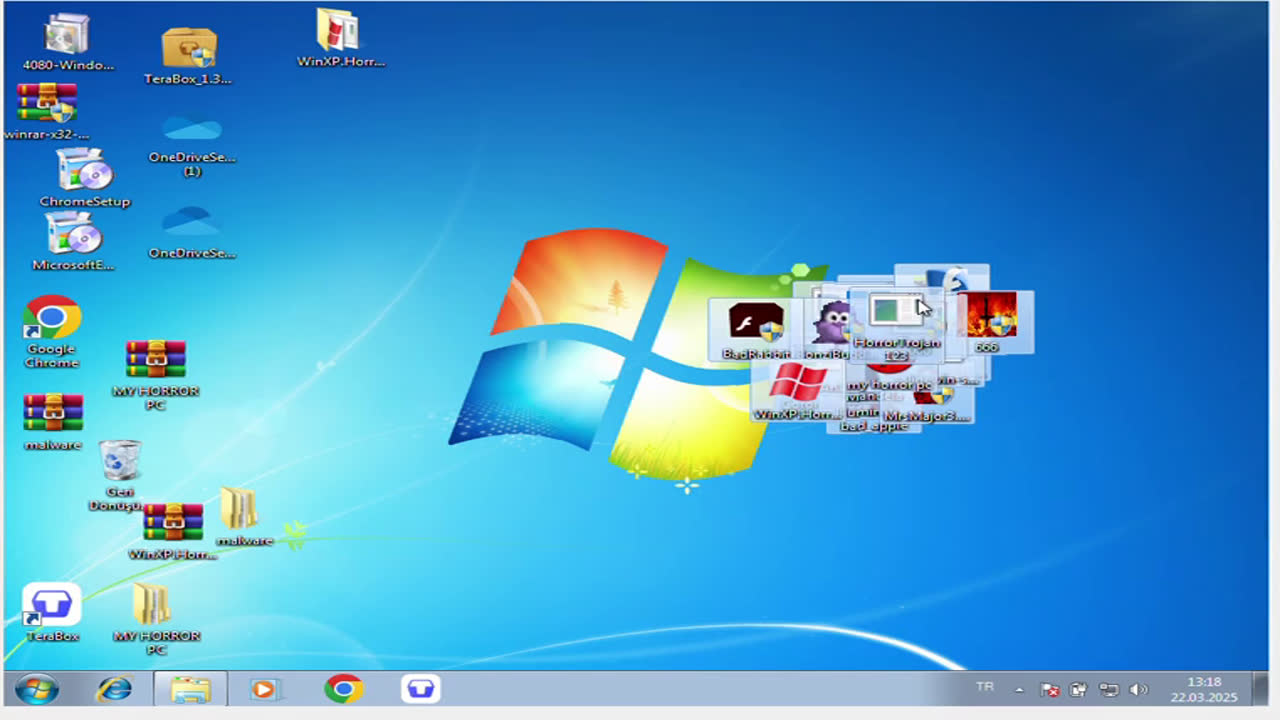This screenshot has height=720, width=1280.
Task: Select the WinXP.Horror folder at the desktop top
Action: [x=339, y=30]
